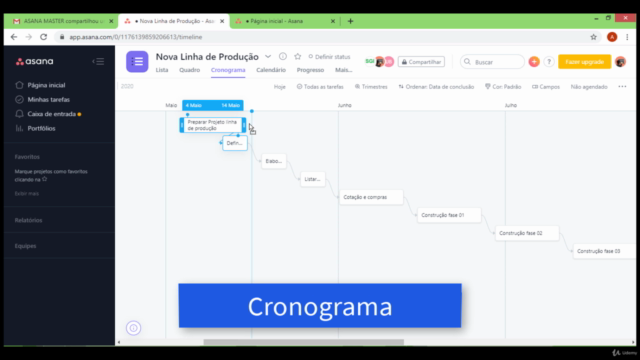Image resolution: width=640 pixels, height=360 pixels.
Task: Select the Cronograma tab
Action: [228, 70]
